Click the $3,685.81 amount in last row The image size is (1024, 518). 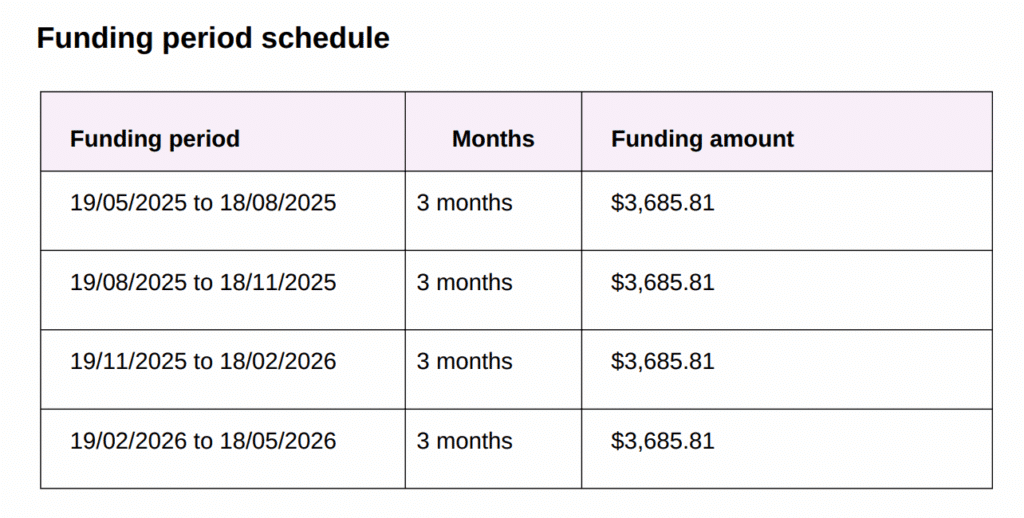pos(663,441)
